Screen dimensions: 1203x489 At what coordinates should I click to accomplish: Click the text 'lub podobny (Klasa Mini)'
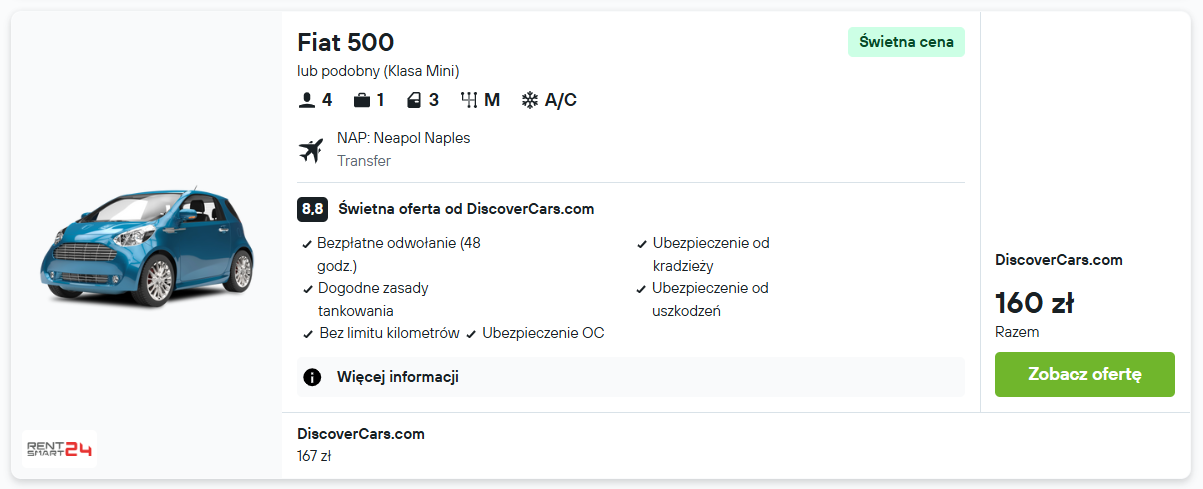378,71
